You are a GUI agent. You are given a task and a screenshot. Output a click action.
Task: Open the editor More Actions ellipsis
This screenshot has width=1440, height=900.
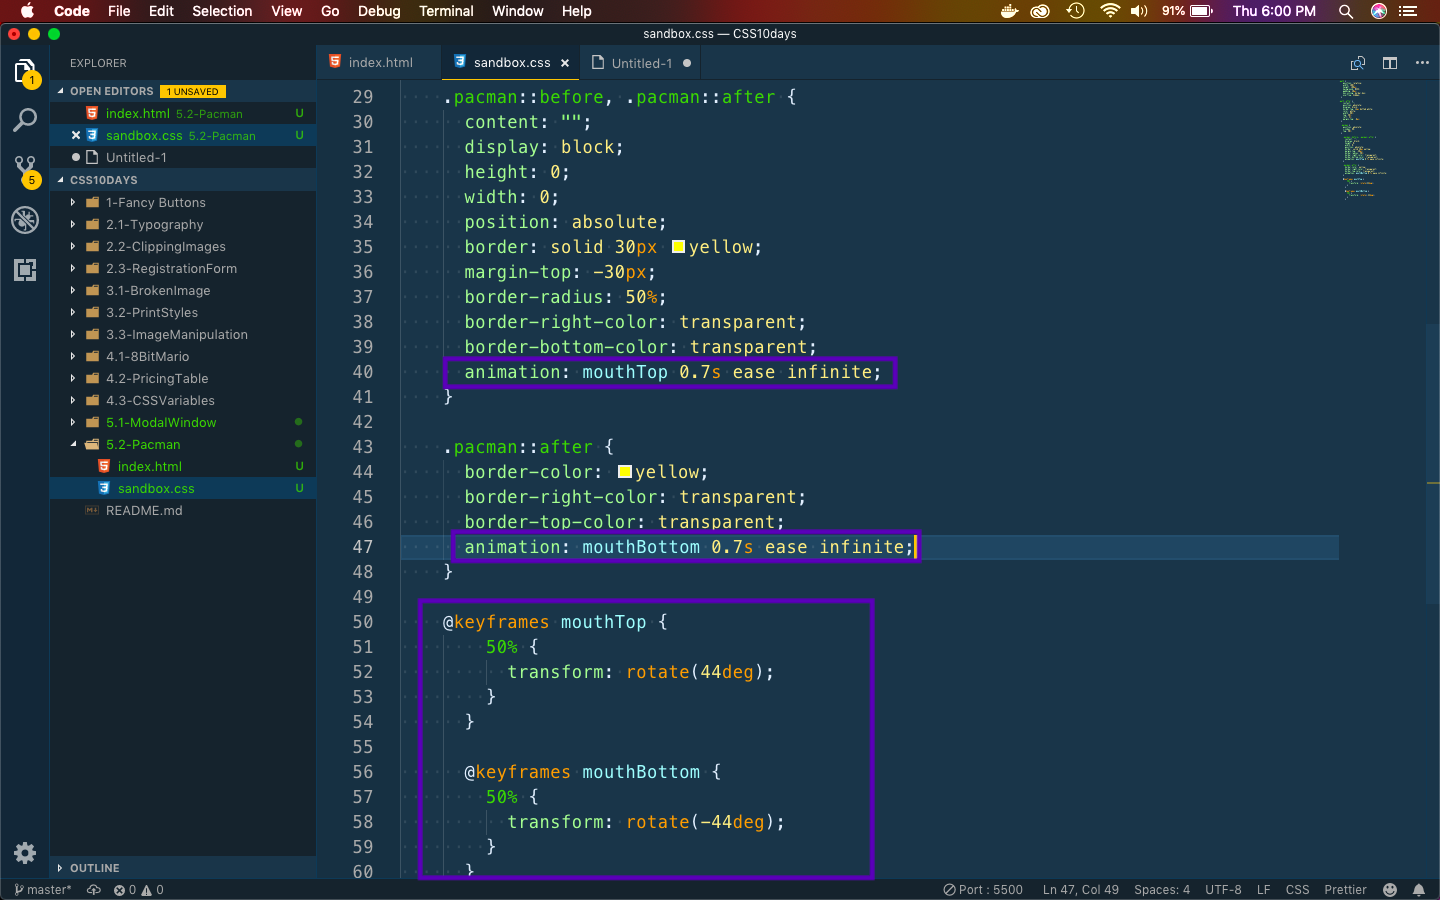point(1422,63)
